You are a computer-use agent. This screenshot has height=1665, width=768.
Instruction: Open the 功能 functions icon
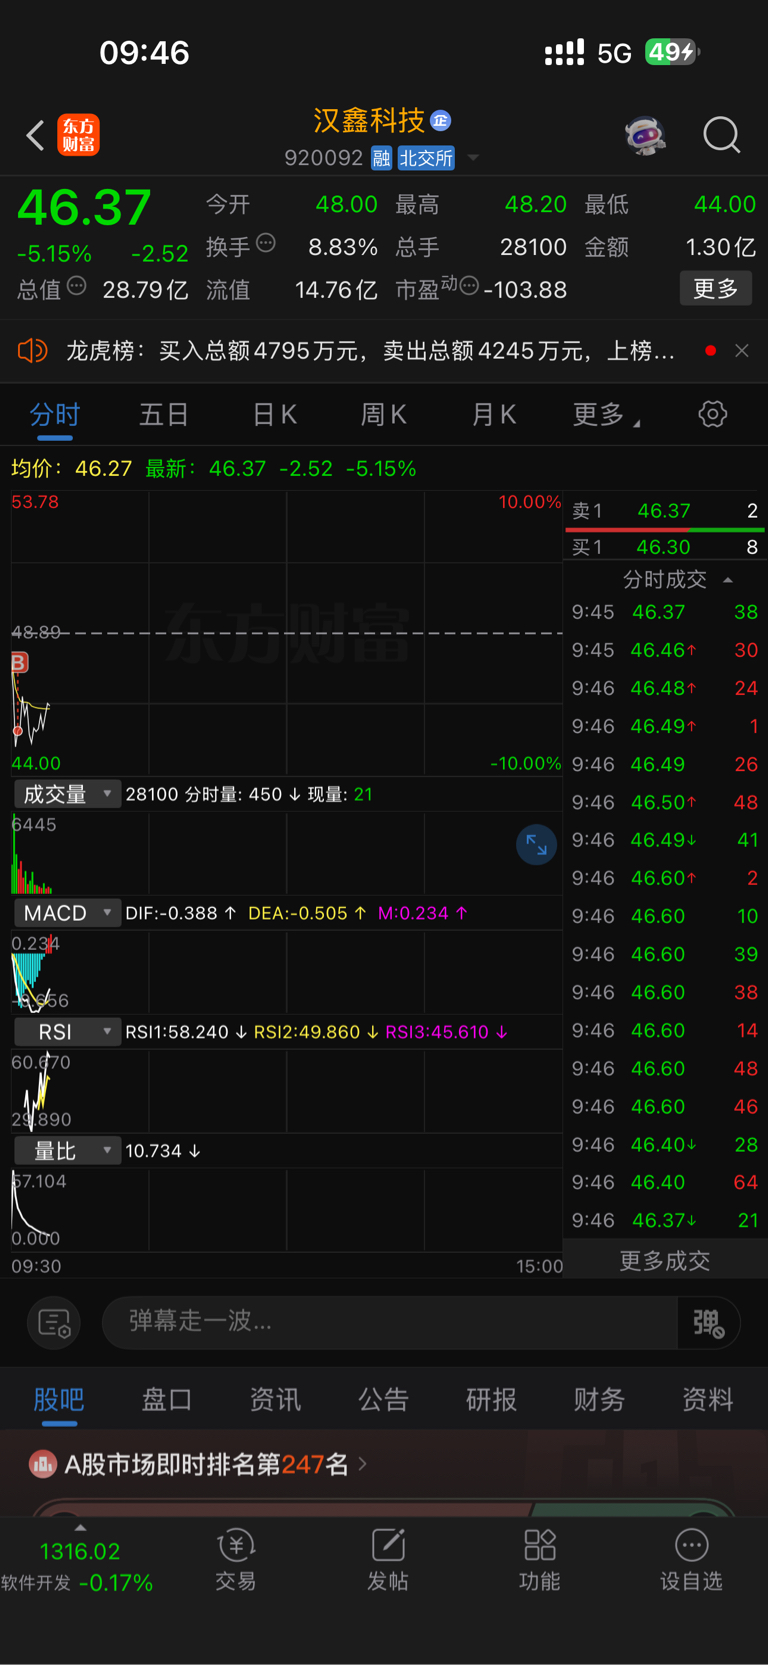pos(540,1560)
